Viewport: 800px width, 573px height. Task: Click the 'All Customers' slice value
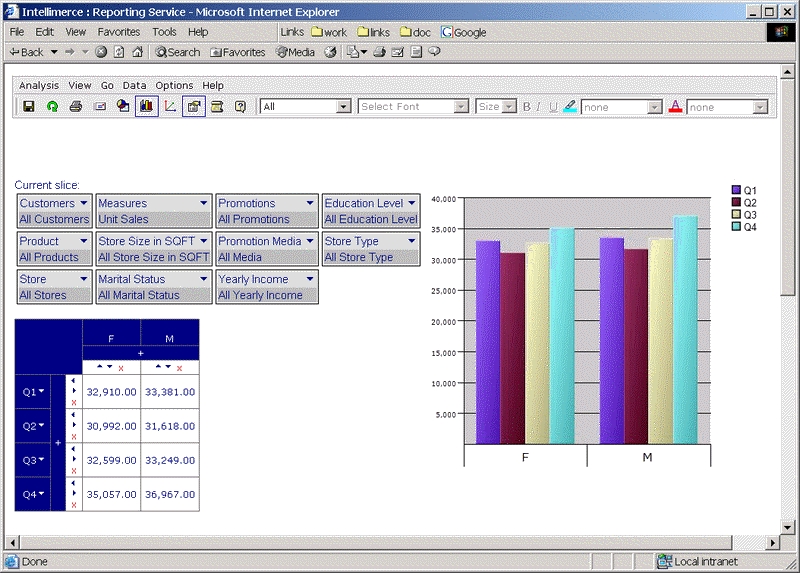tap(54, 219)
